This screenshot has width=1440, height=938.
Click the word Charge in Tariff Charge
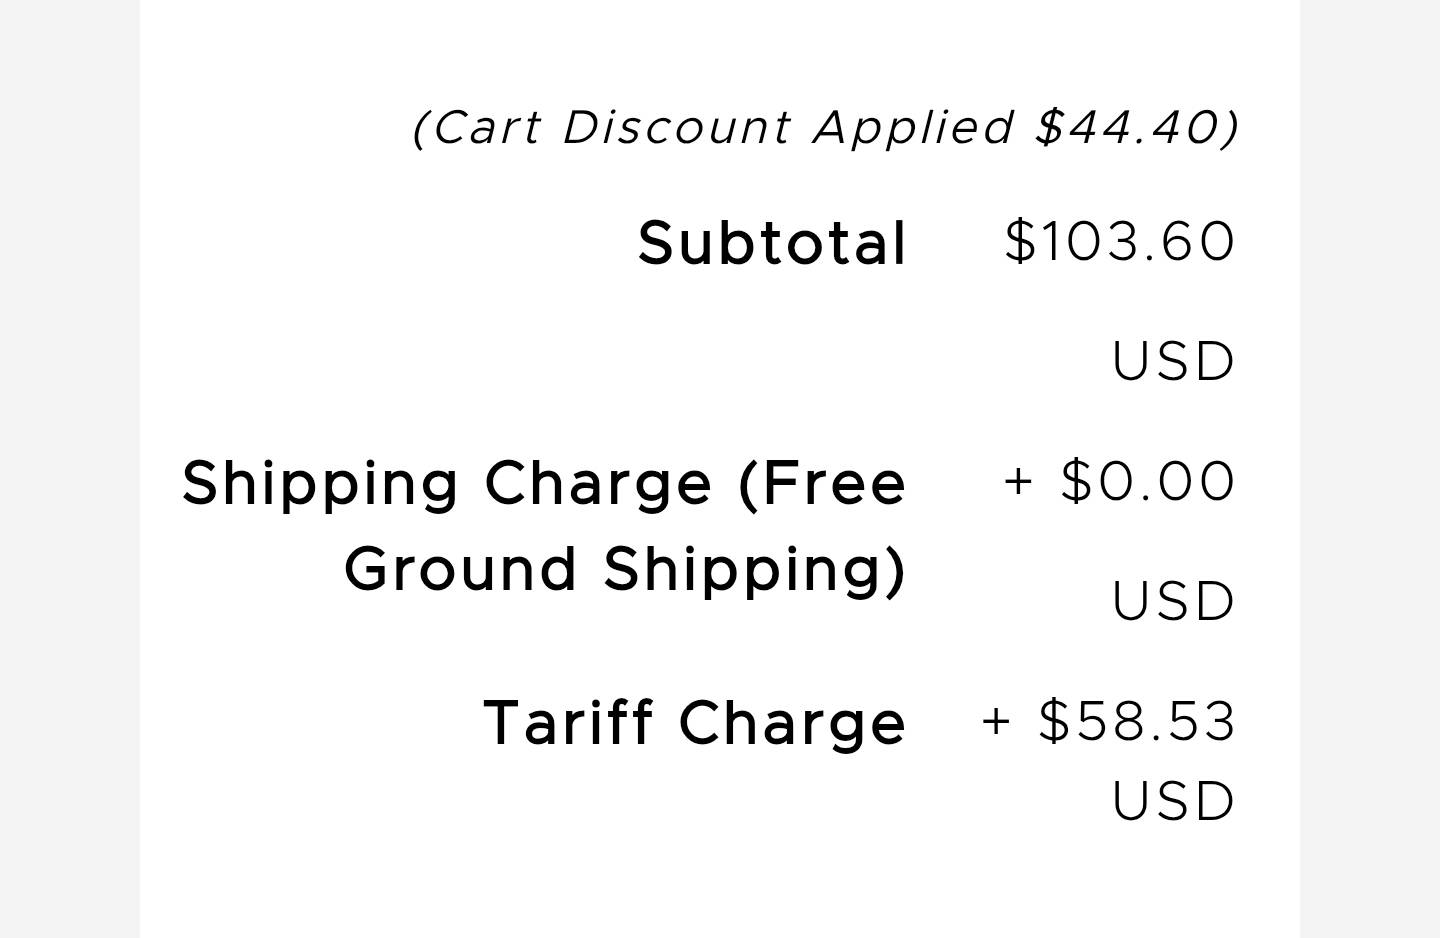click(792, 723)
